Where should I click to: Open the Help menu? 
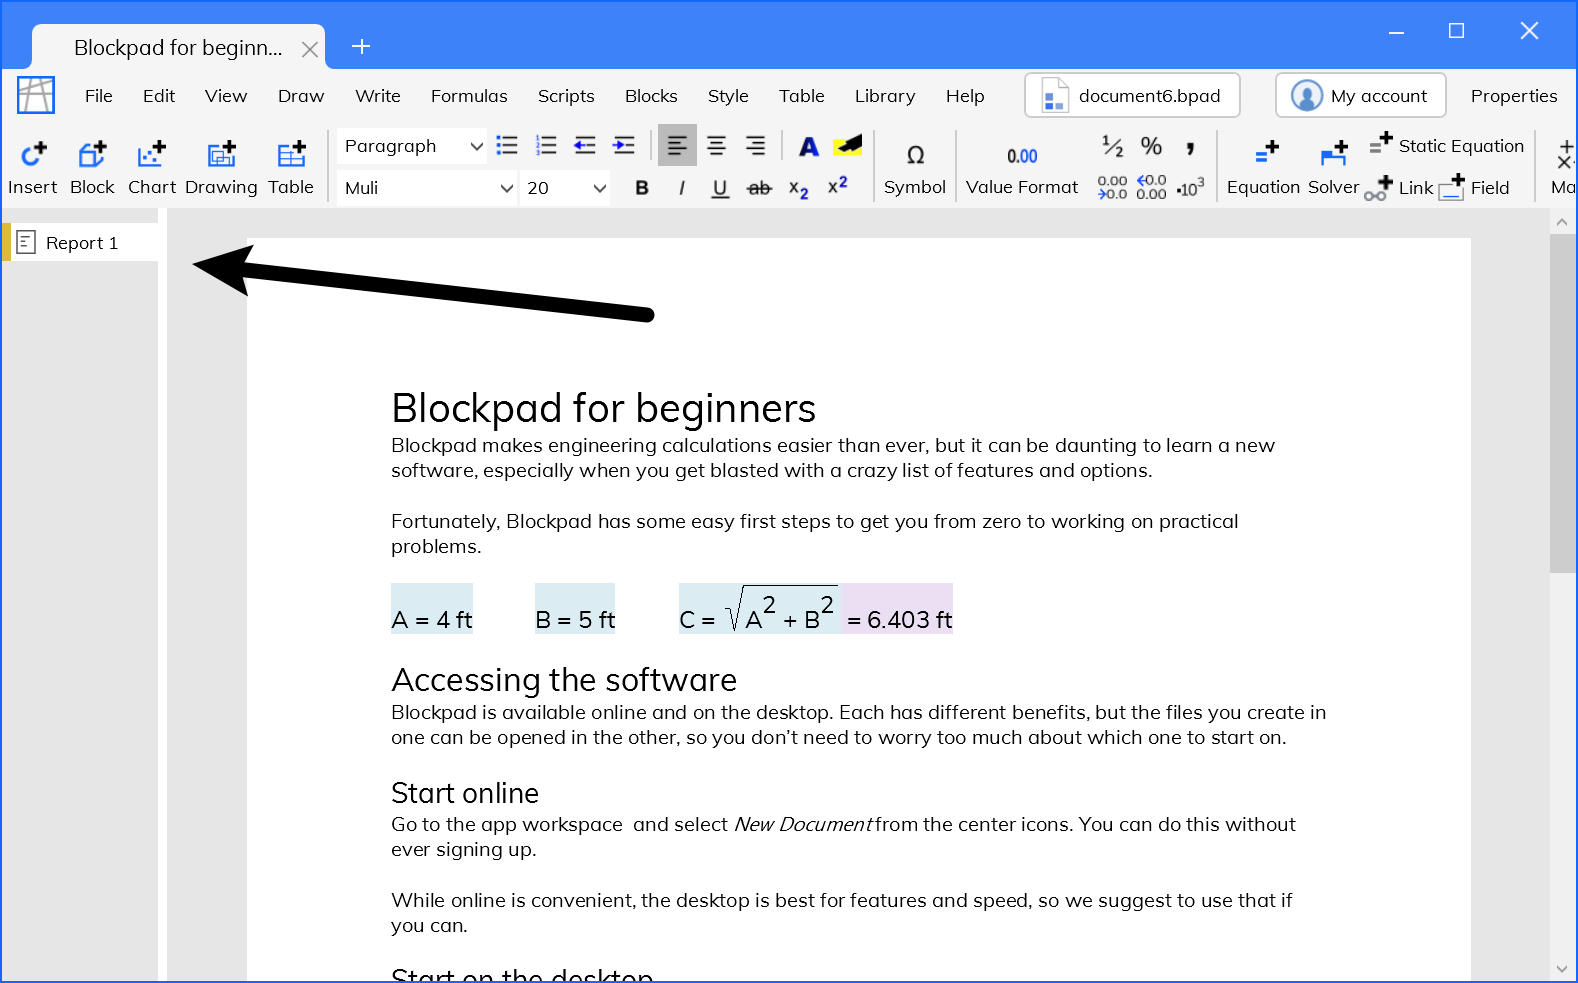pyautogui.click(x=965, y=96)
